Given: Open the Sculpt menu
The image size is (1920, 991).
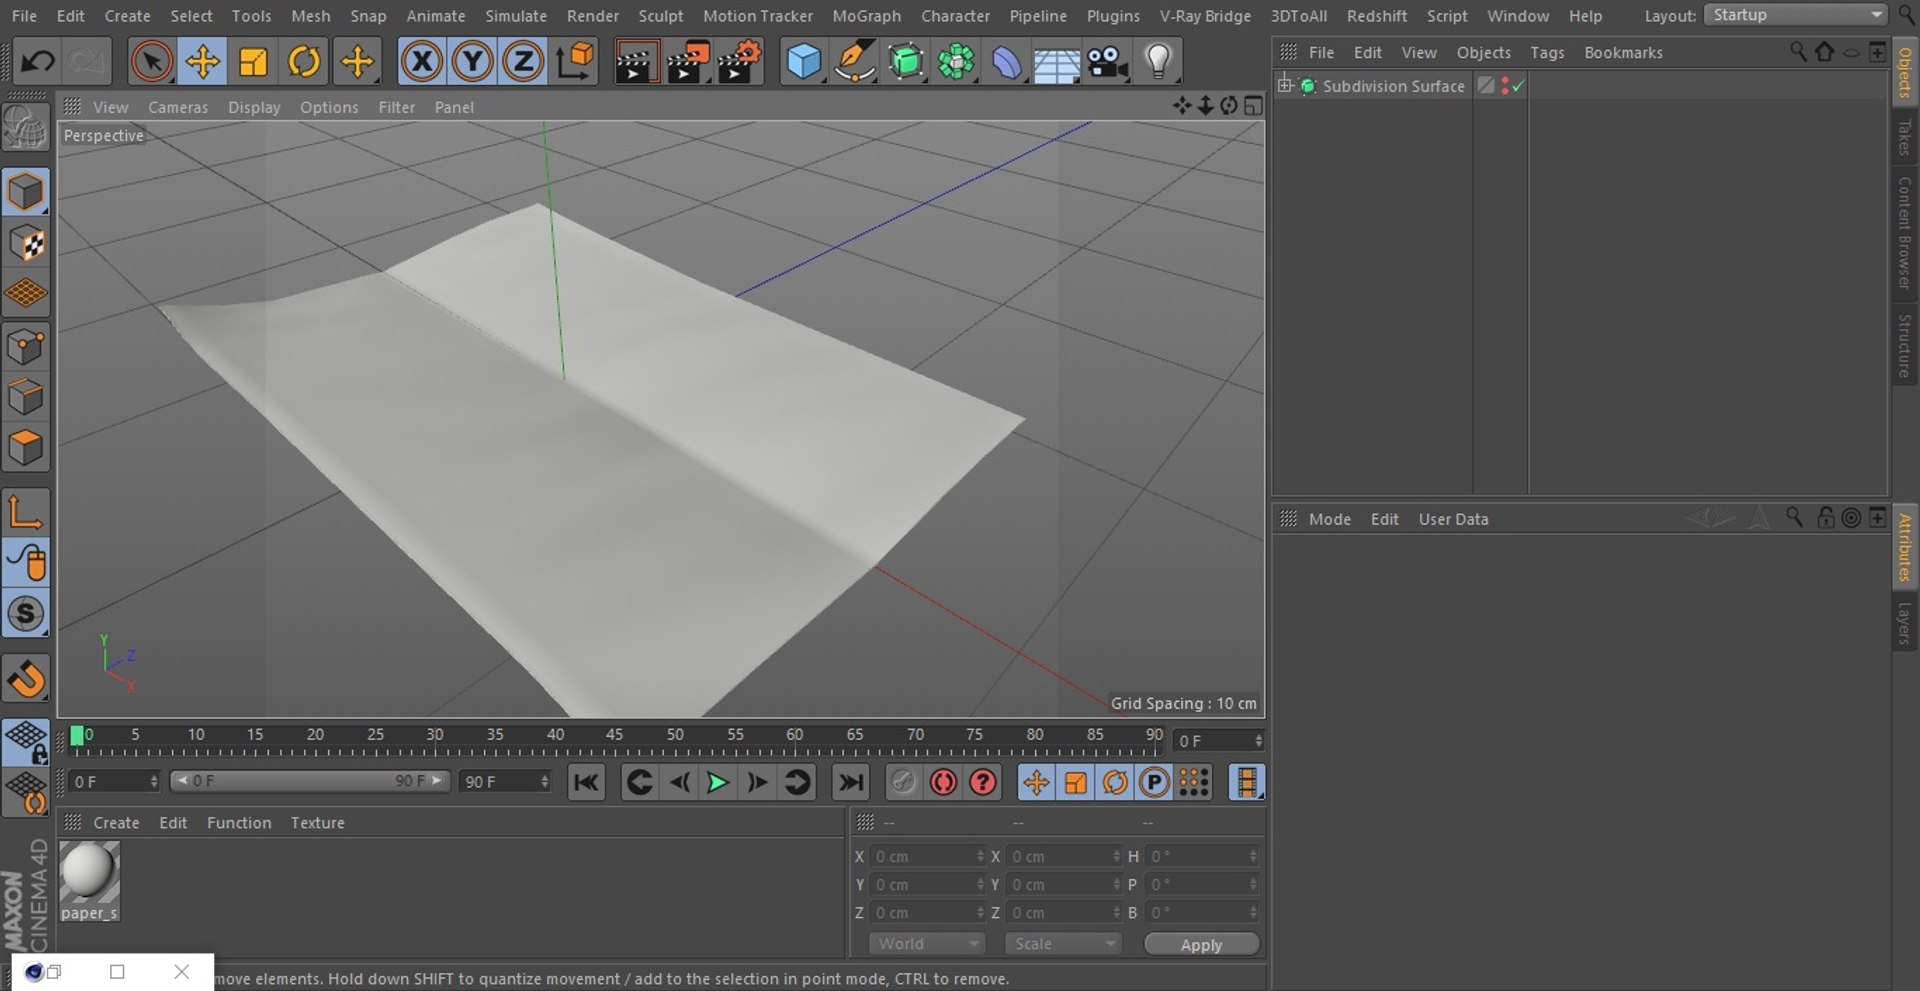Looking at the screenshot, I should [661, 16].
